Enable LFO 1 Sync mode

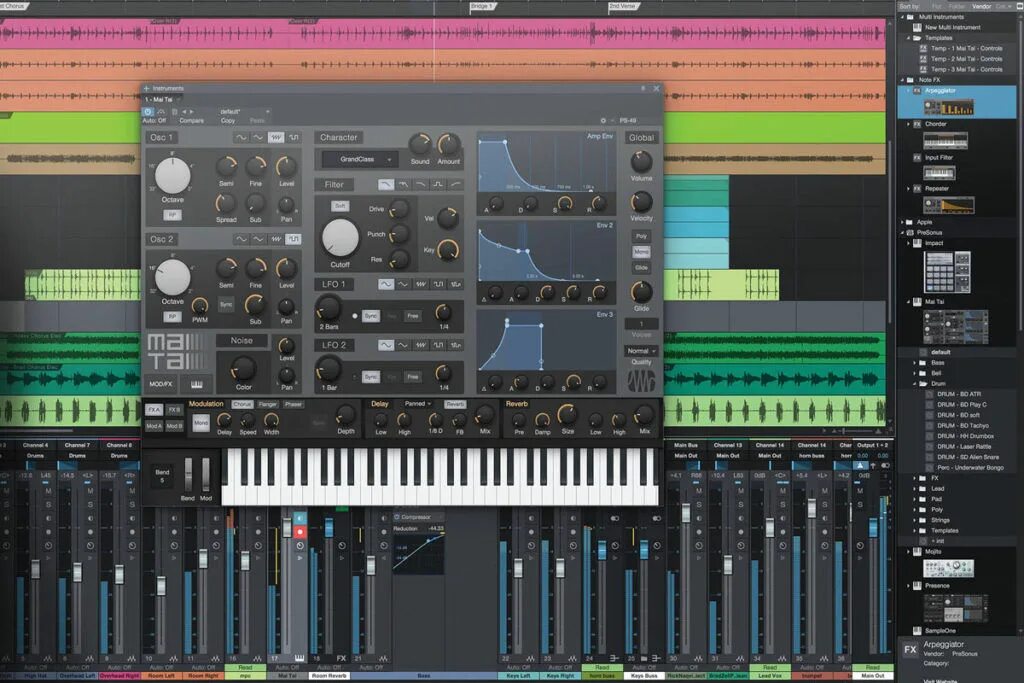370,316
